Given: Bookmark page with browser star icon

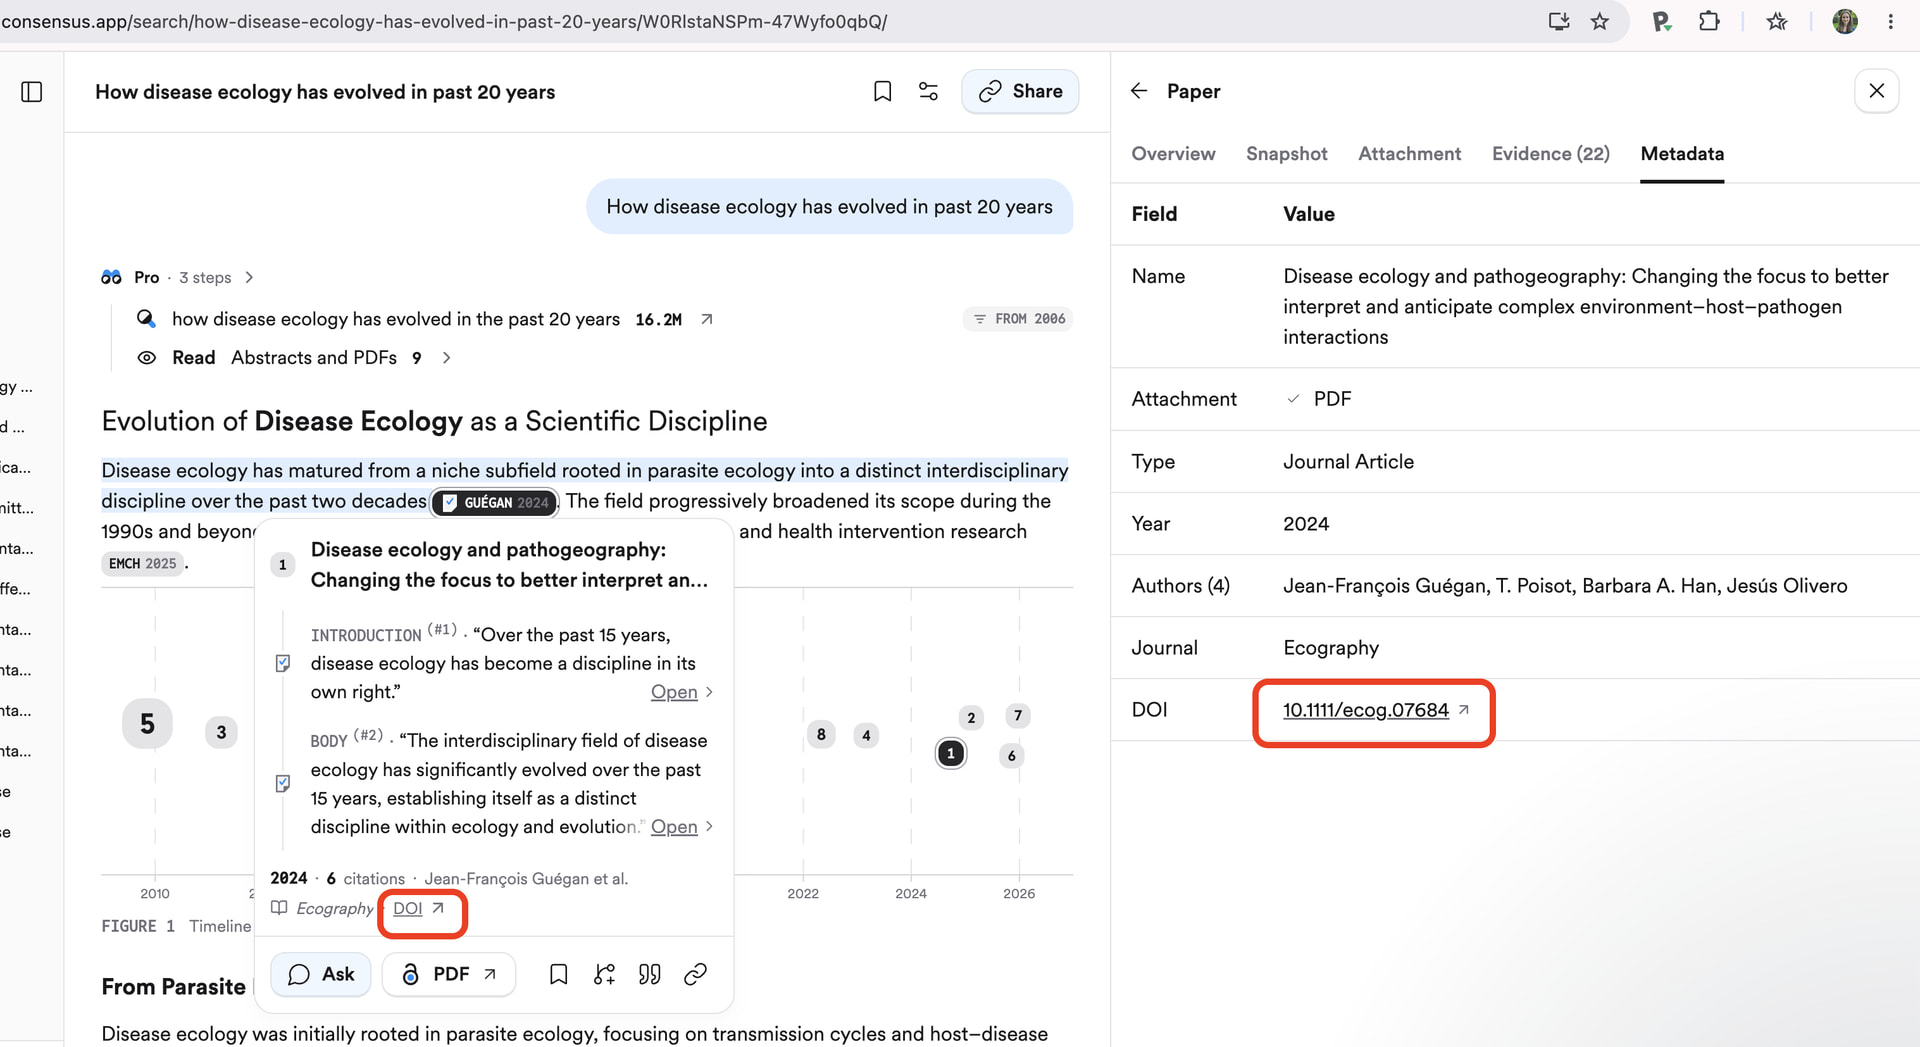Looking at the screenshot, I should [x=1600, y=21].
